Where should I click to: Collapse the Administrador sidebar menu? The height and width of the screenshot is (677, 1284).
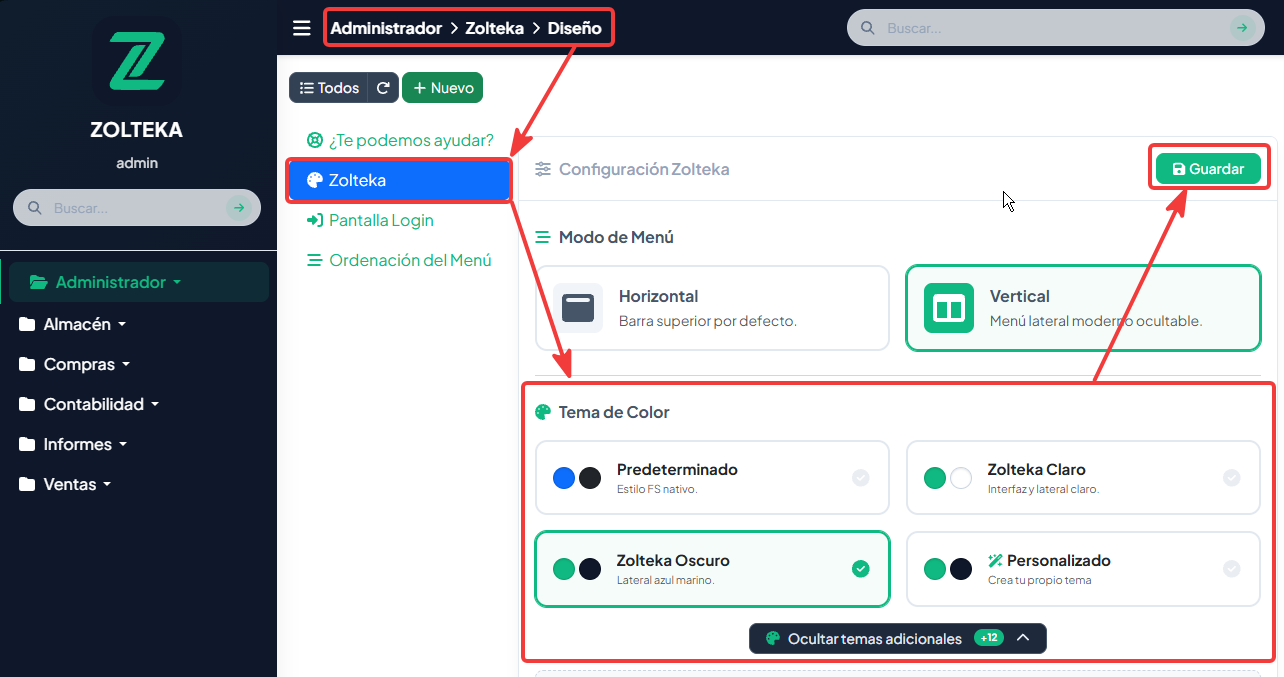139,282
